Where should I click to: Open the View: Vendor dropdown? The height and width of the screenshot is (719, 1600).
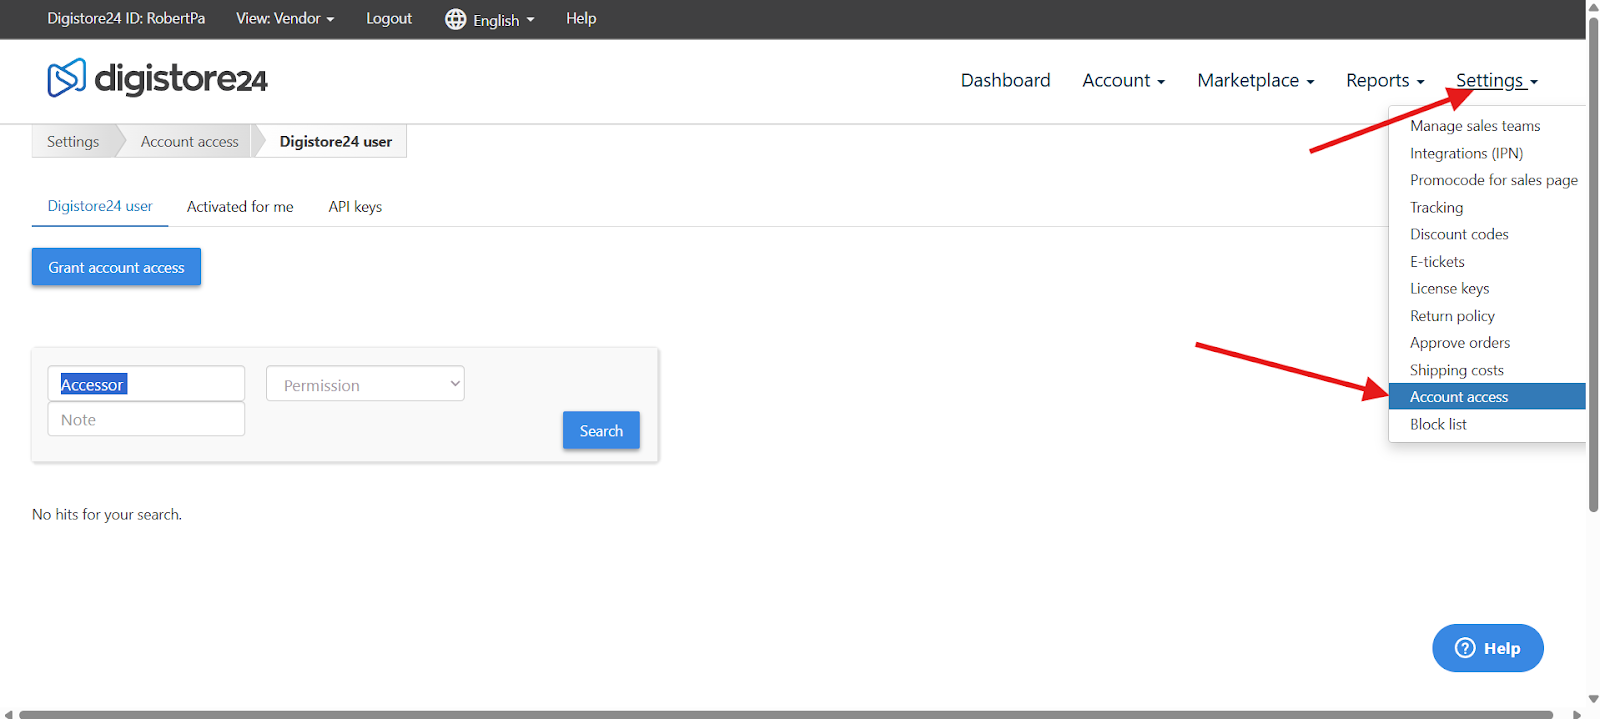tap(285, 18)
